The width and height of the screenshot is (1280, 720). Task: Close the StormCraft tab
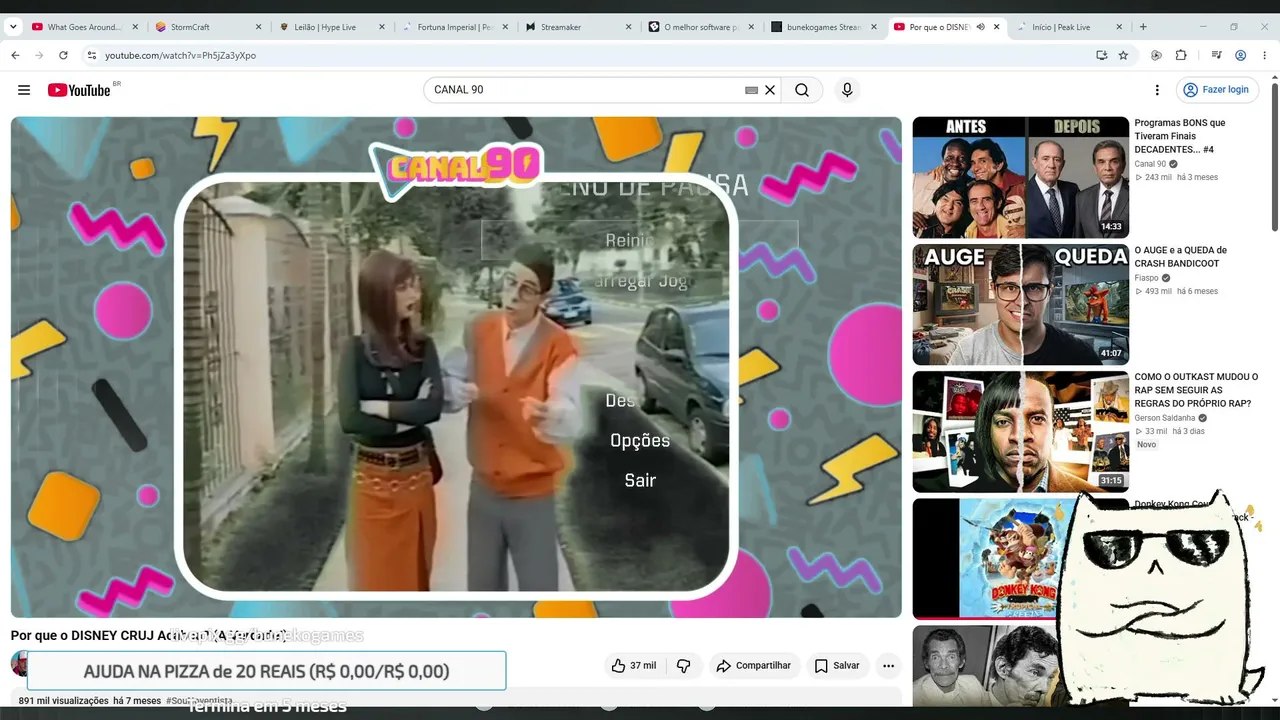click(x=258, y=27)
